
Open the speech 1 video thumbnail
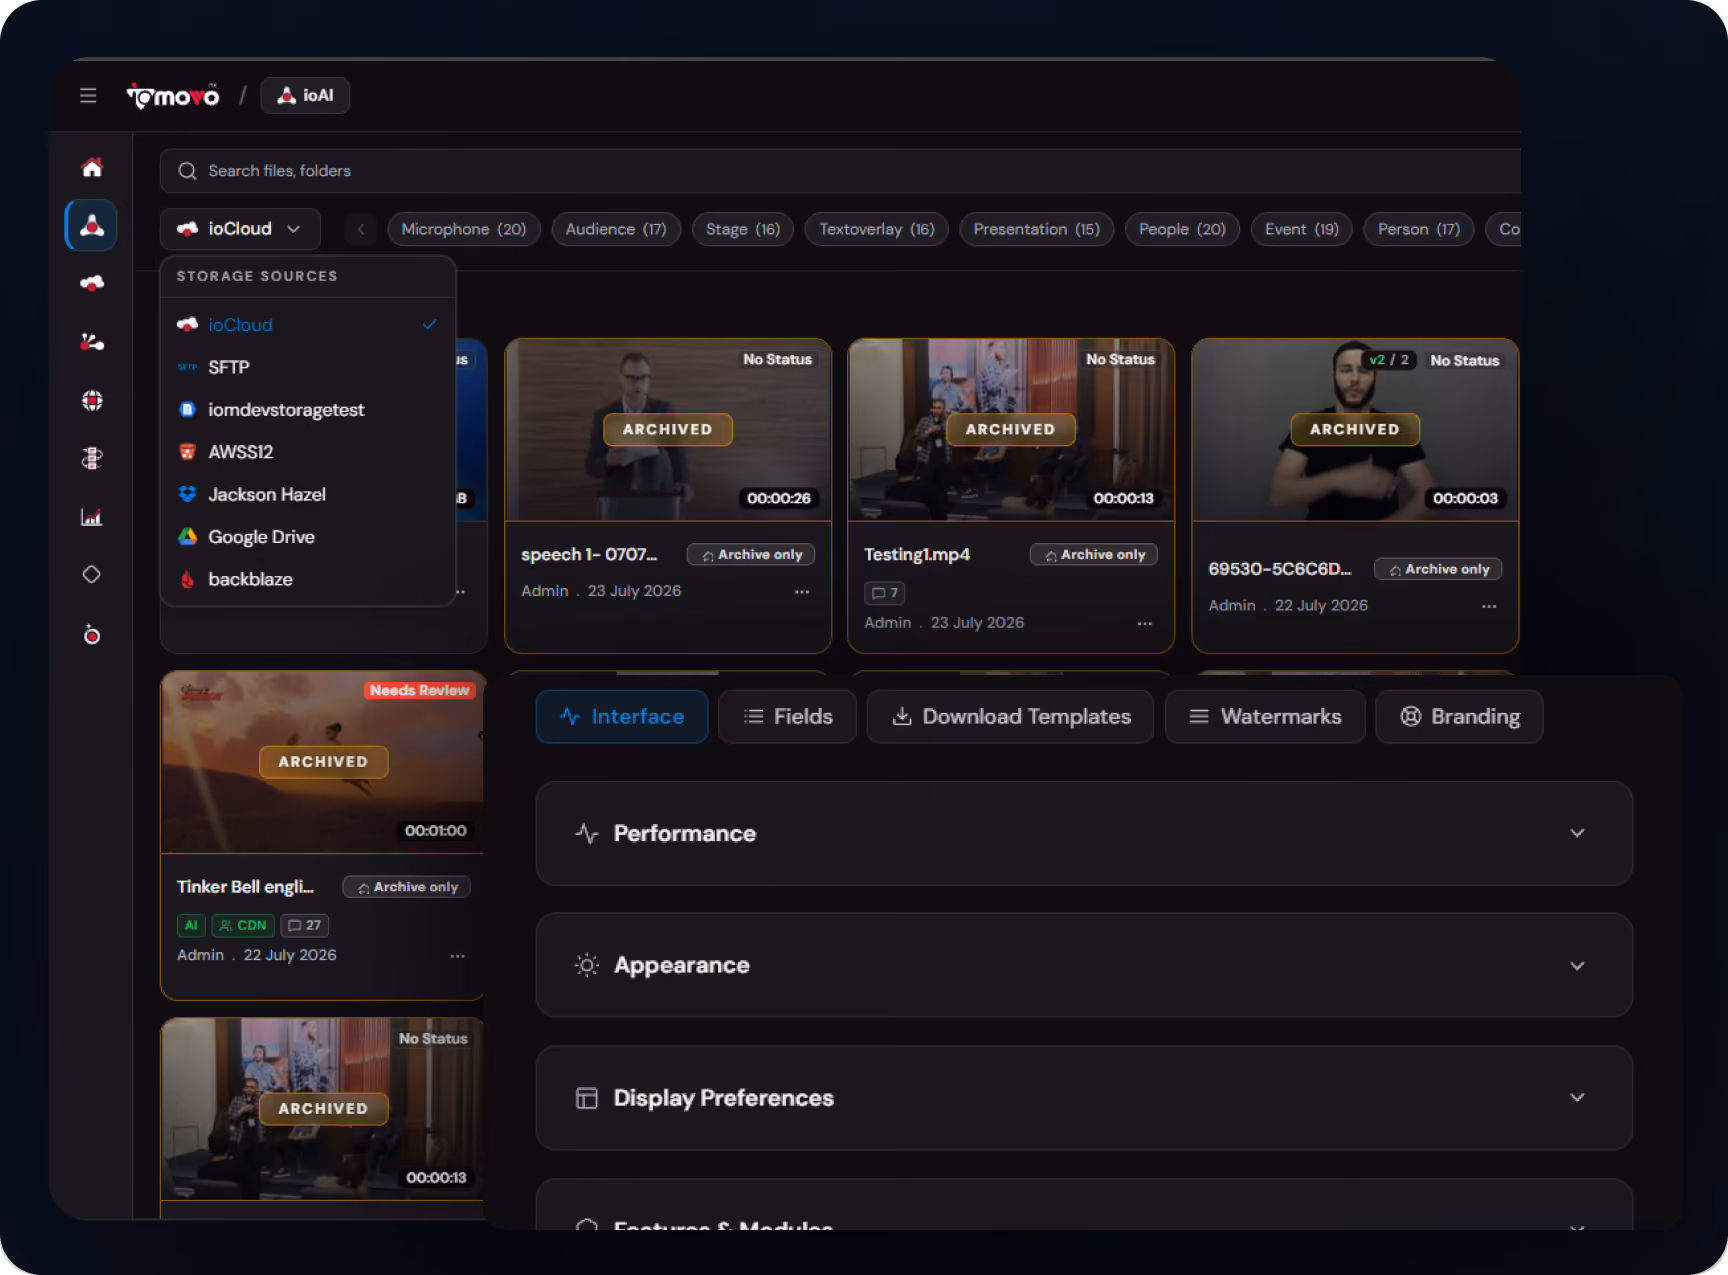click(x=668, y=430)
